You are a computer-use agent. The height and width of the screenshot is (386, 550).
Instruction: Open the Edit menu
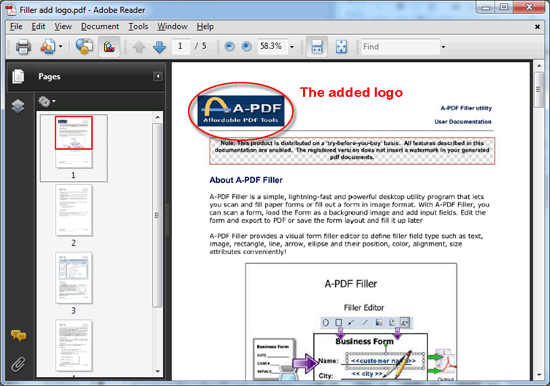[x=38, y=26]
